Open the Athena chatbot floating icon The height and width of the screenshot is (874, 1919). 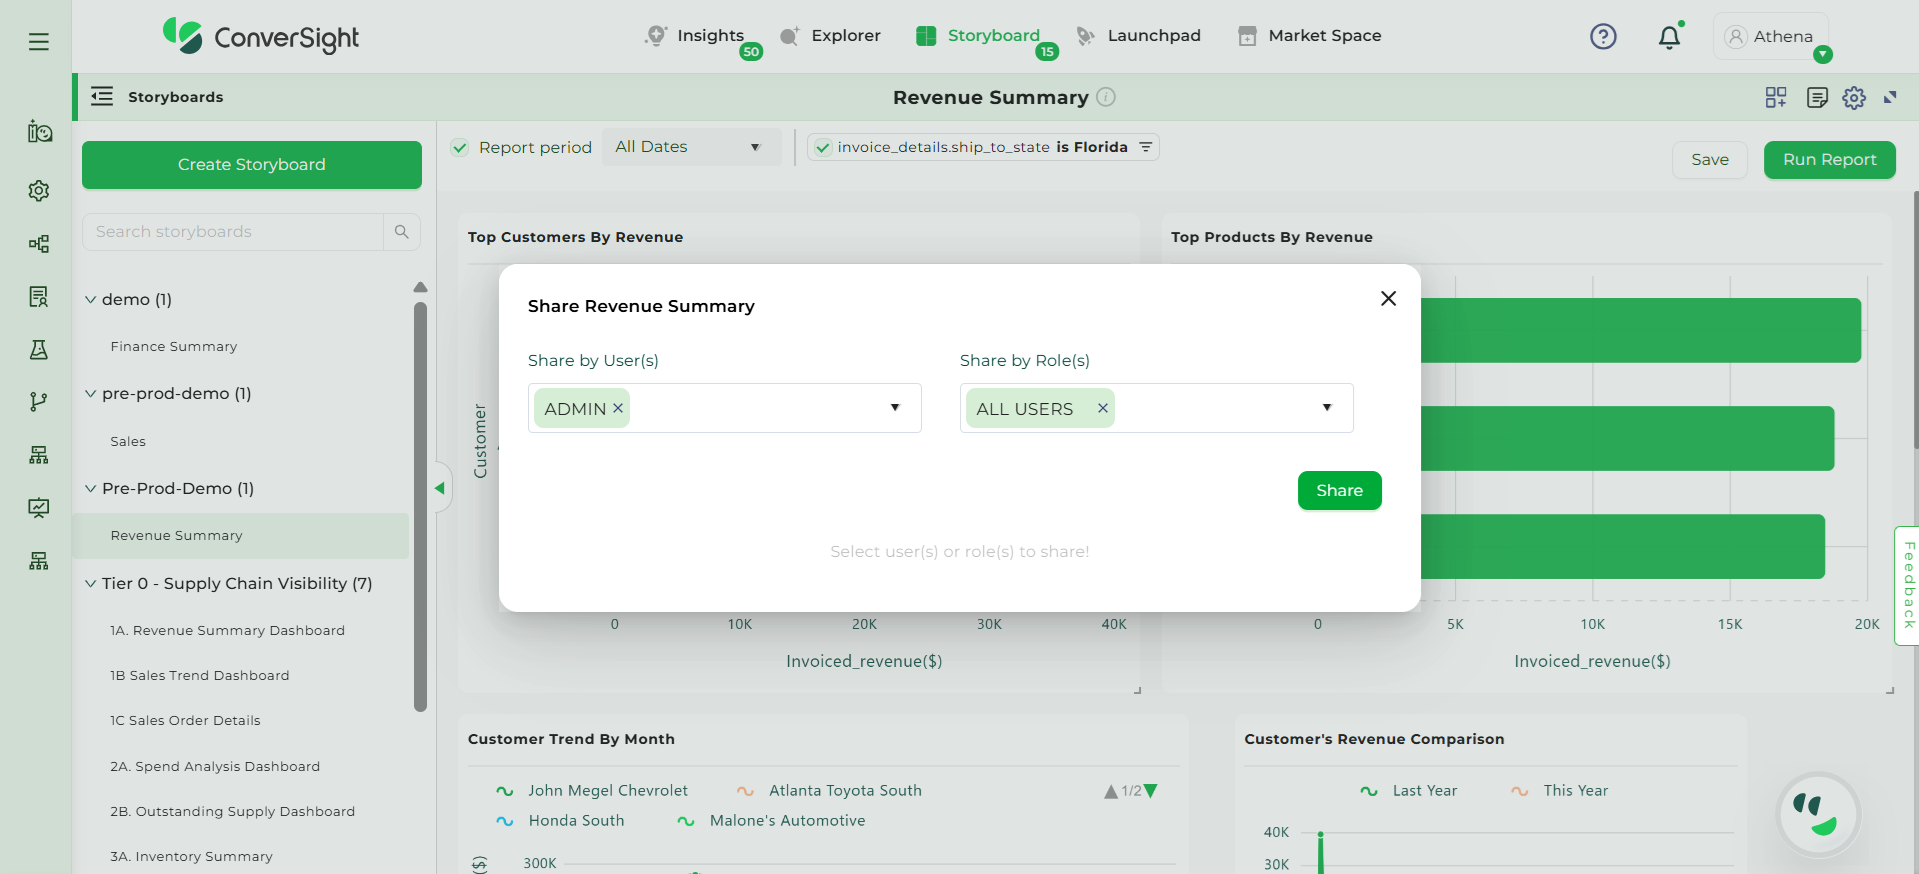pyautogui.click(x=1817, y=814)
